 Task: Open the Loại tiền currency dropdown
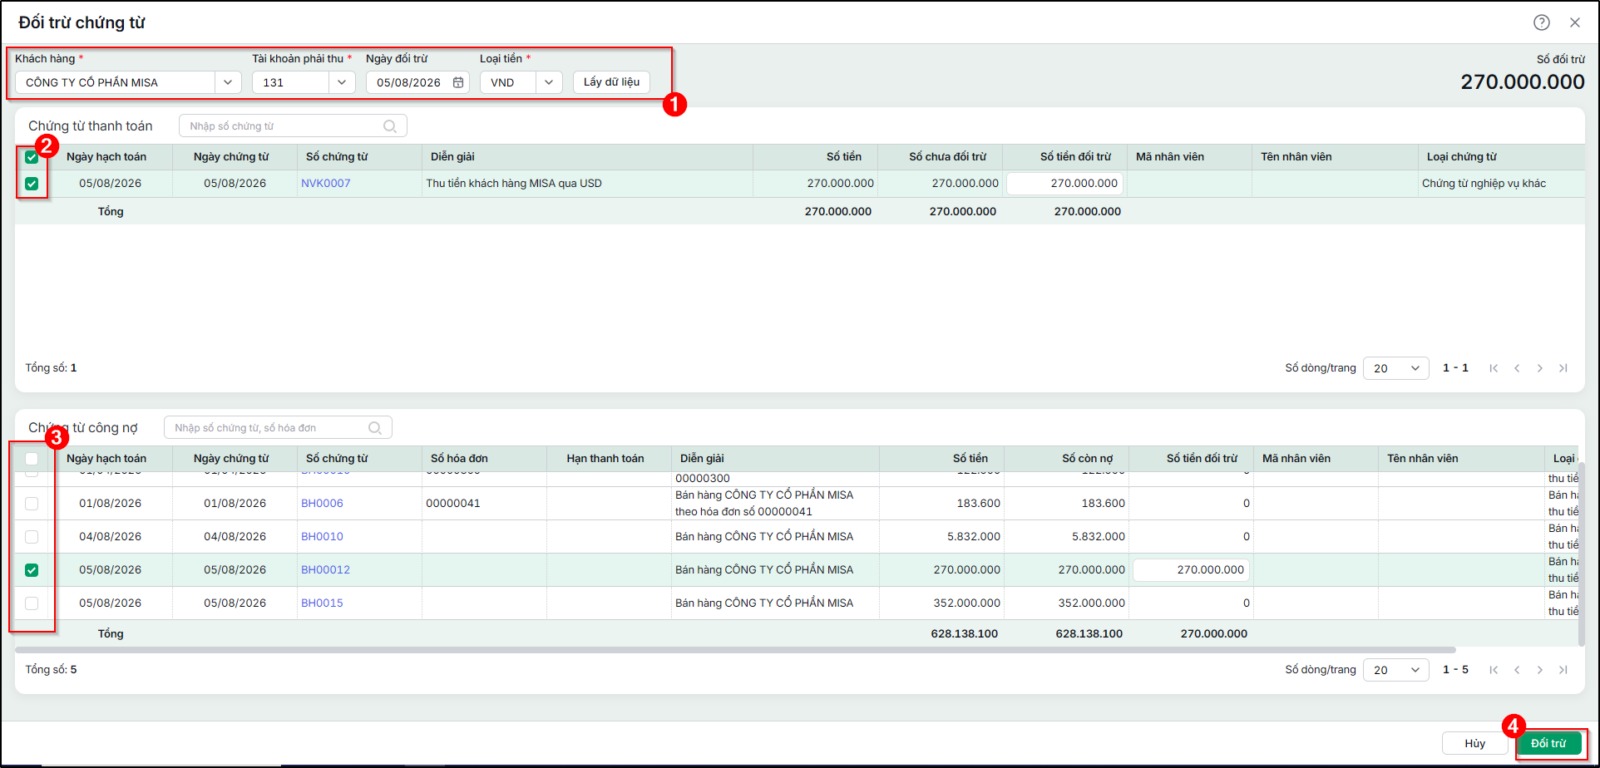[549, 82]
